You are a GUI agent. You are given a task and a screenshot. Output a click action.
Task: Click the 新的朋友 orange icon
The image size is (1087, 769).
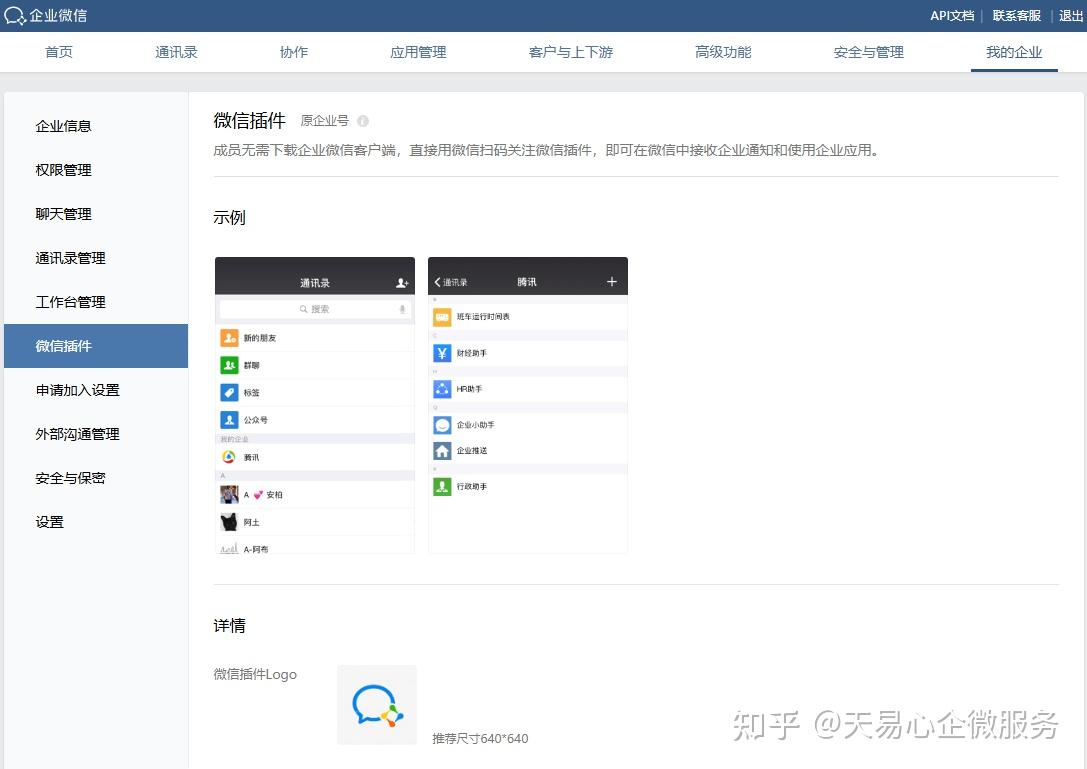pos(229,338)
